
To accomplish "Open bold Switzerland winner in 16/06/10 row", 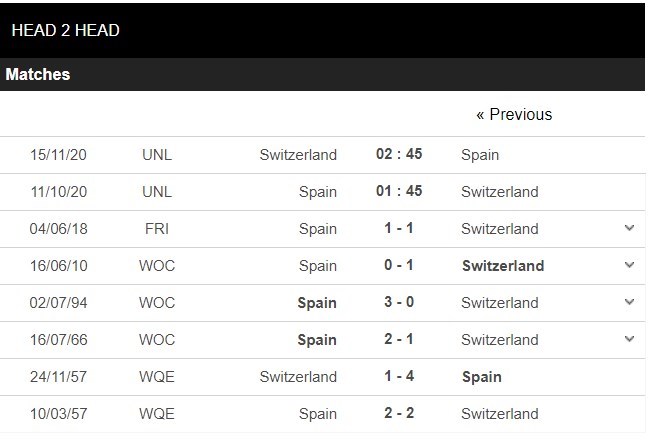I will pyautogui.click(x=503, y=266).
